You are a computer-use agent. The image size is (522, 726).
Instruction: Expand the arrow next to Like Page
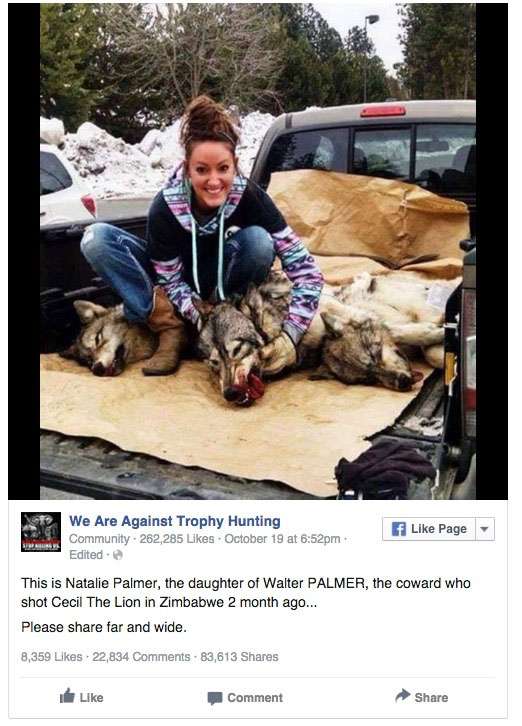coord(484,529)
